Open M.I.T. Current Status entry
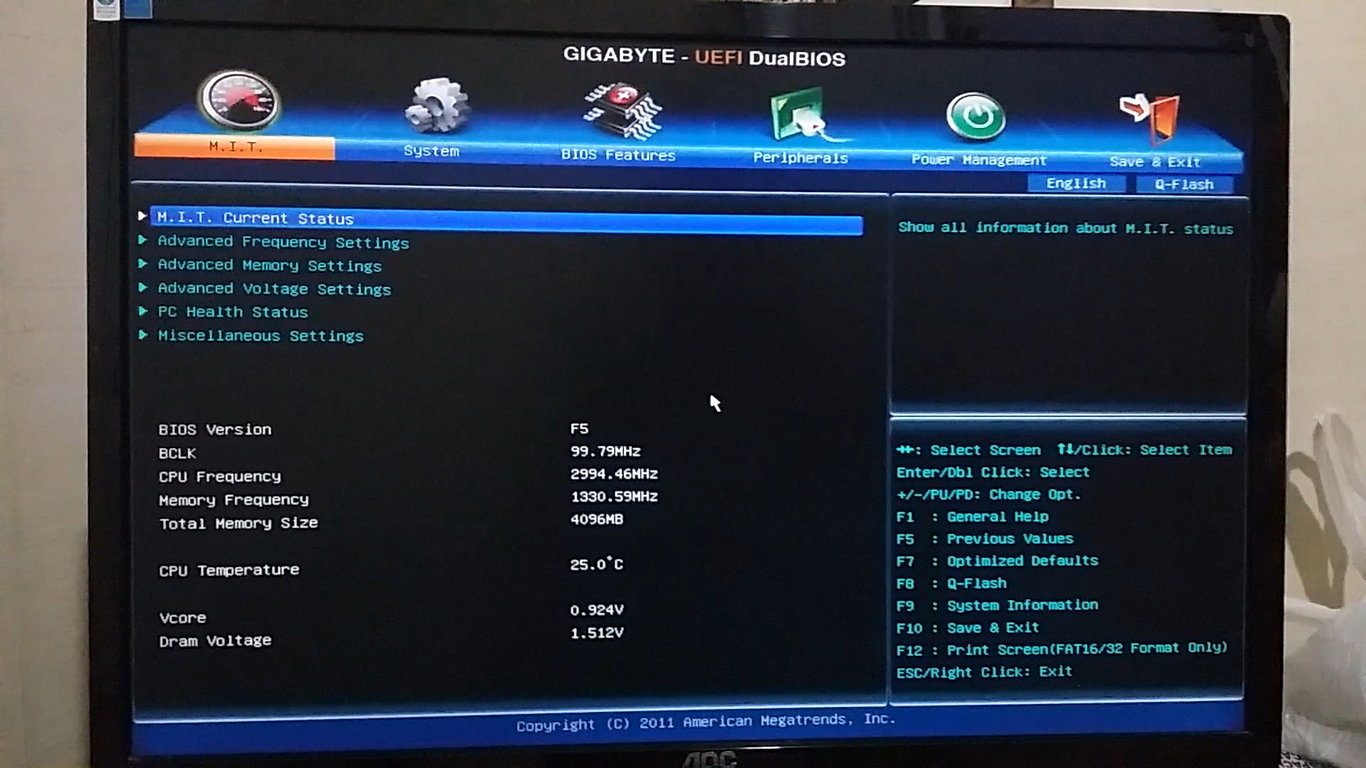This screenshot has height=768, width=1366. coord(506,220)
